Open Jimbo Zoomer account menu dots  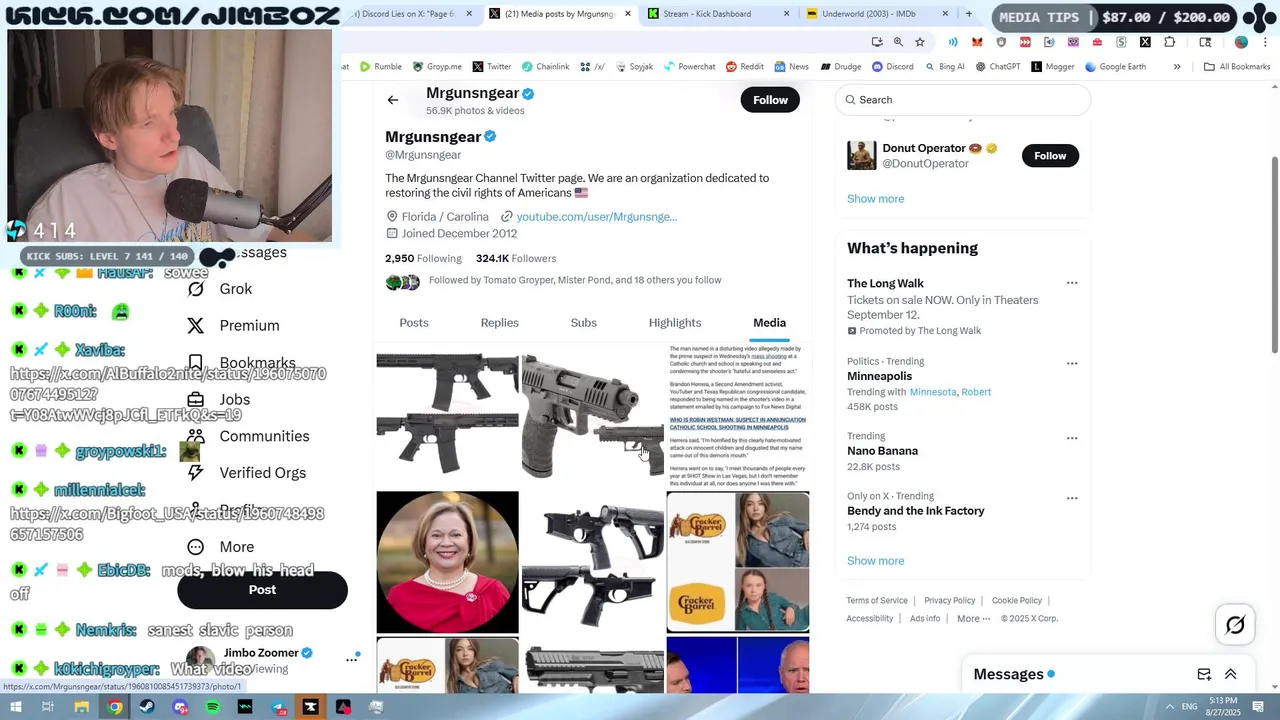coord(352,658)
